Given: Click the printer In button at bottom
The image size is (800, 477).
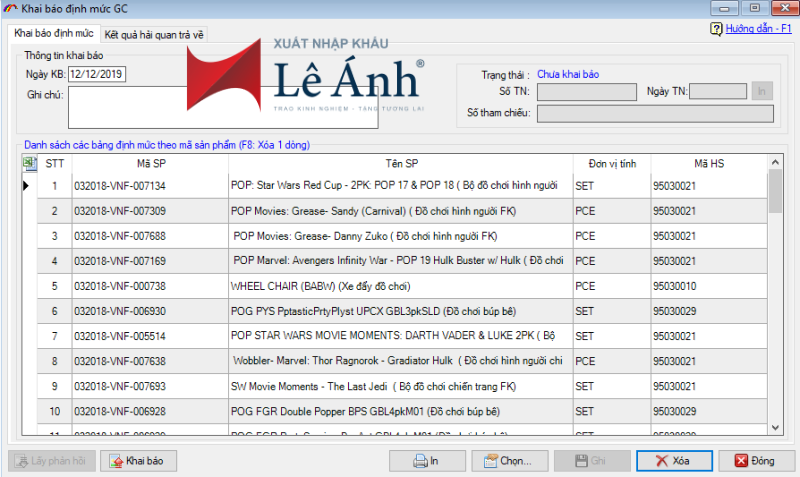Looking at the screenshot, I should pyautogui.click(x=427, y=461).
